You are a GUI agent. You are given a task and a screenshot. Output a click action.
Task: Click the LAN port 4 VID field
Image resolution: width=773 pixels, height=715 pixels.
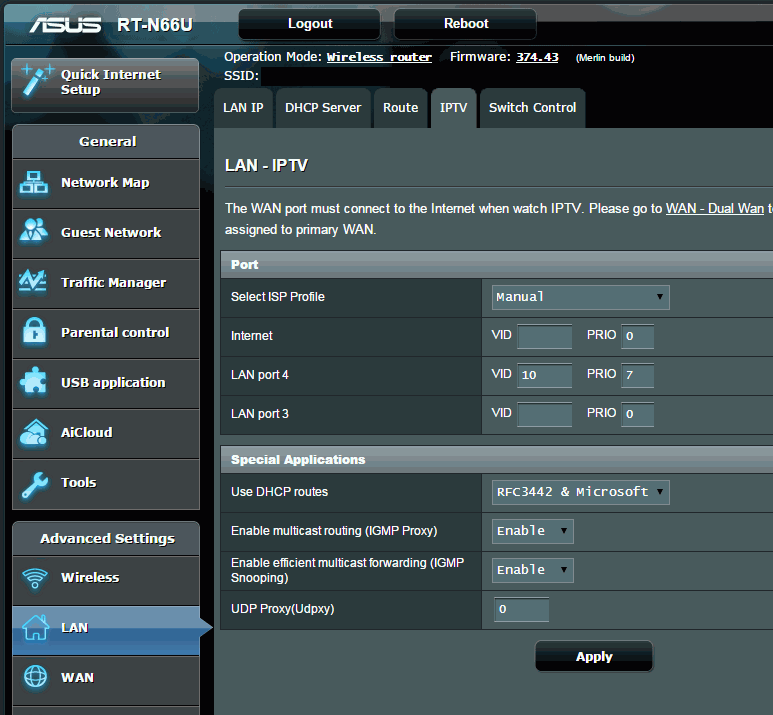tap(545, 375)
